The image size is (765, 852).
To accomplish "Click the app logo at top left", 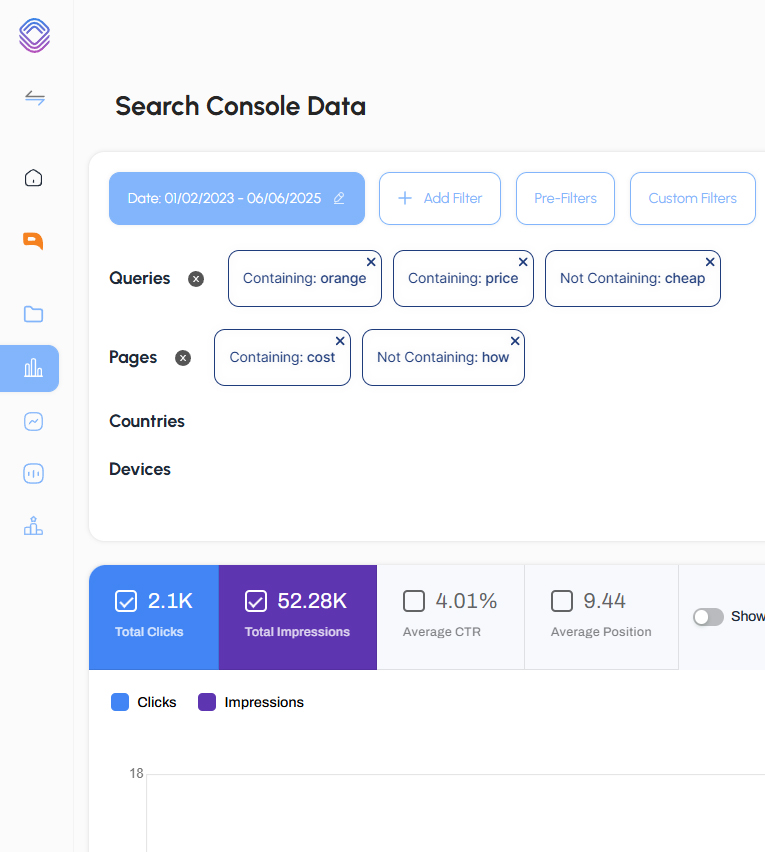I will pyautogui.click(x=33, y=35).
